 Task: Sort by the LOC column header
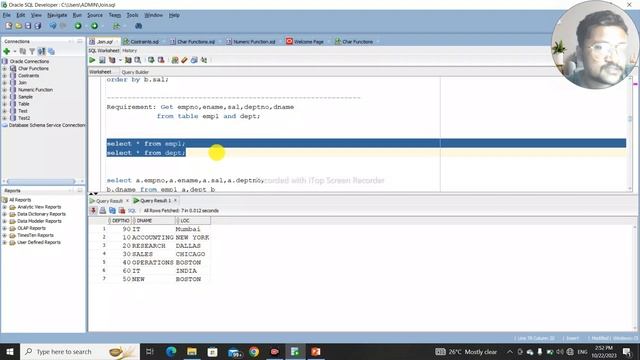[x=193, y=220]
